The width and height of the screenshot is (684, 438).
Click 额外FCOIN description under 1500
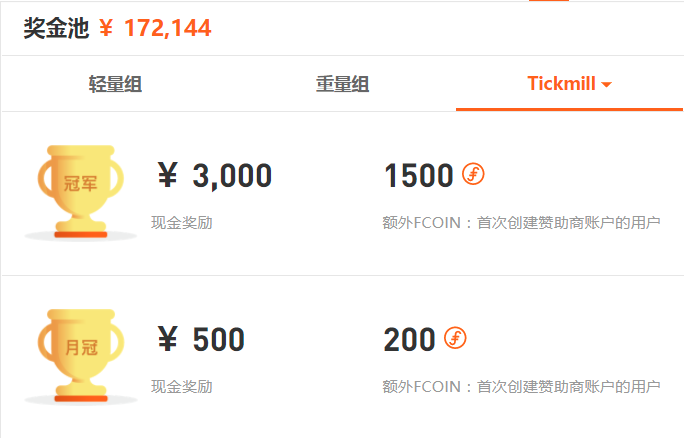click(521, 222)
